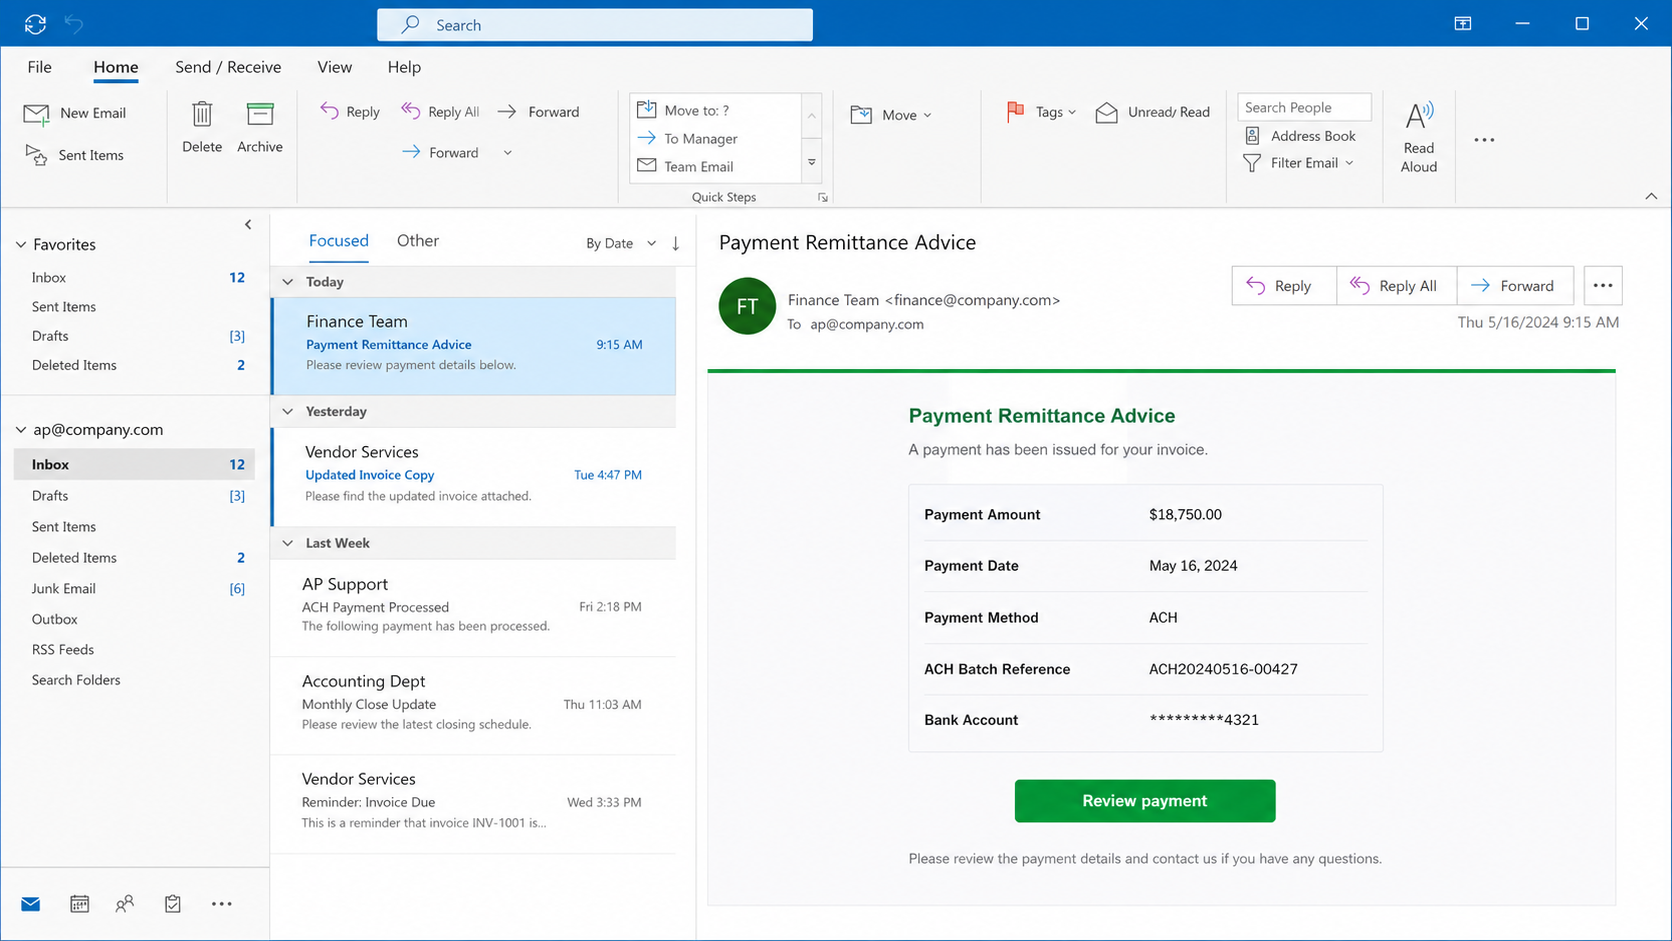The image size is (1672, 941).
Task: Open Junk Email folder
Action: click(x=134, y=589)
